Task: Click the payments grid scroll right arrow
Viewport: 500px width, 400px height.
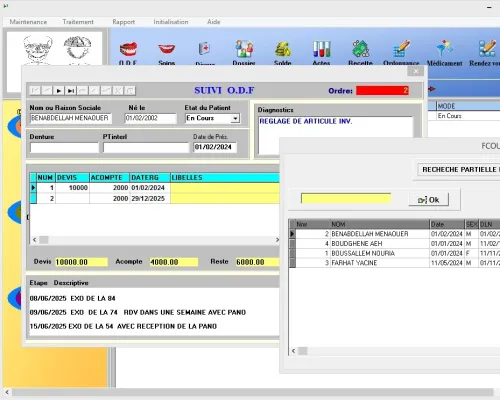Action: [277, 240]
